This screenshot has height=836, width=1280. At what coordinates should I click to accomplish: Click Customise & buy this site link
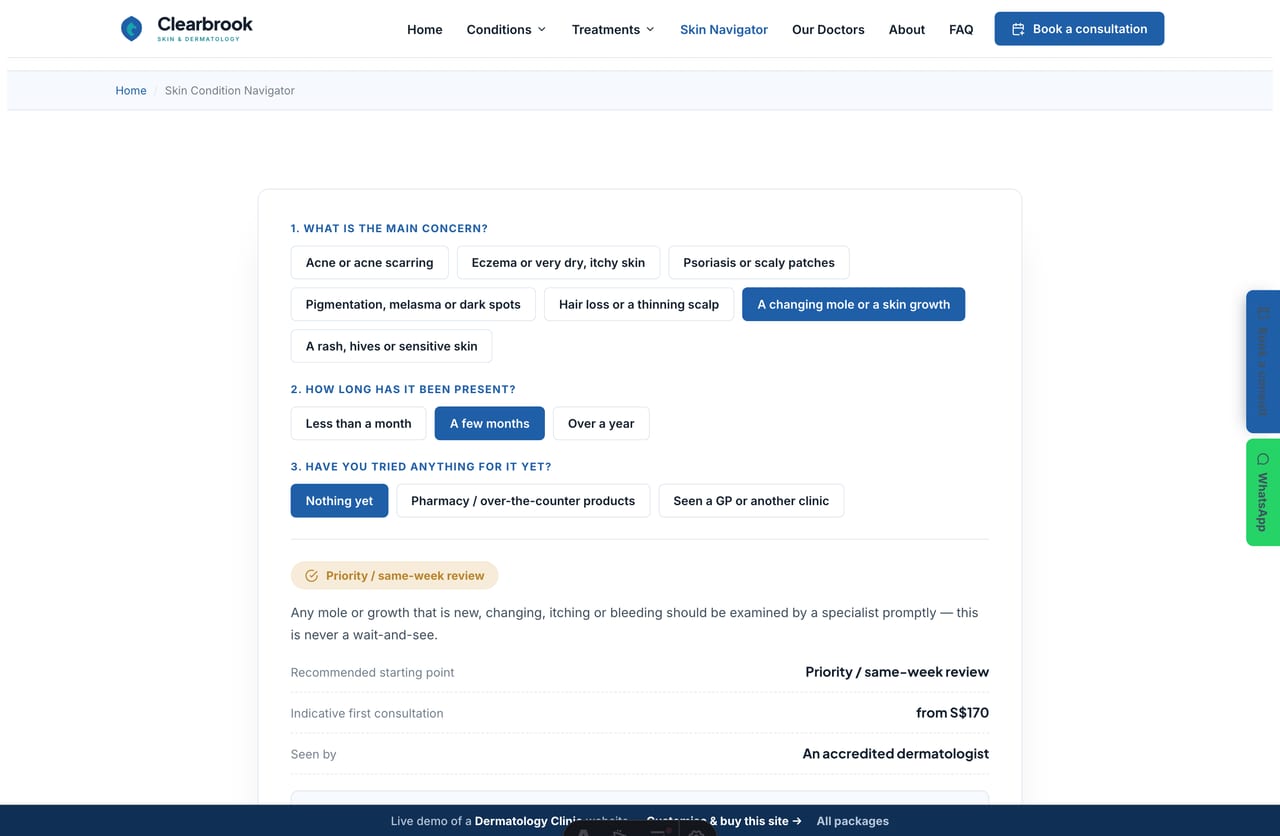point(724,821)
